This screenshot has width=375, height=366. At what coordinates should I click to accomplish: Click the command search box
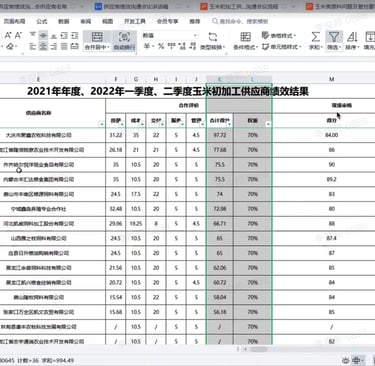240,21
